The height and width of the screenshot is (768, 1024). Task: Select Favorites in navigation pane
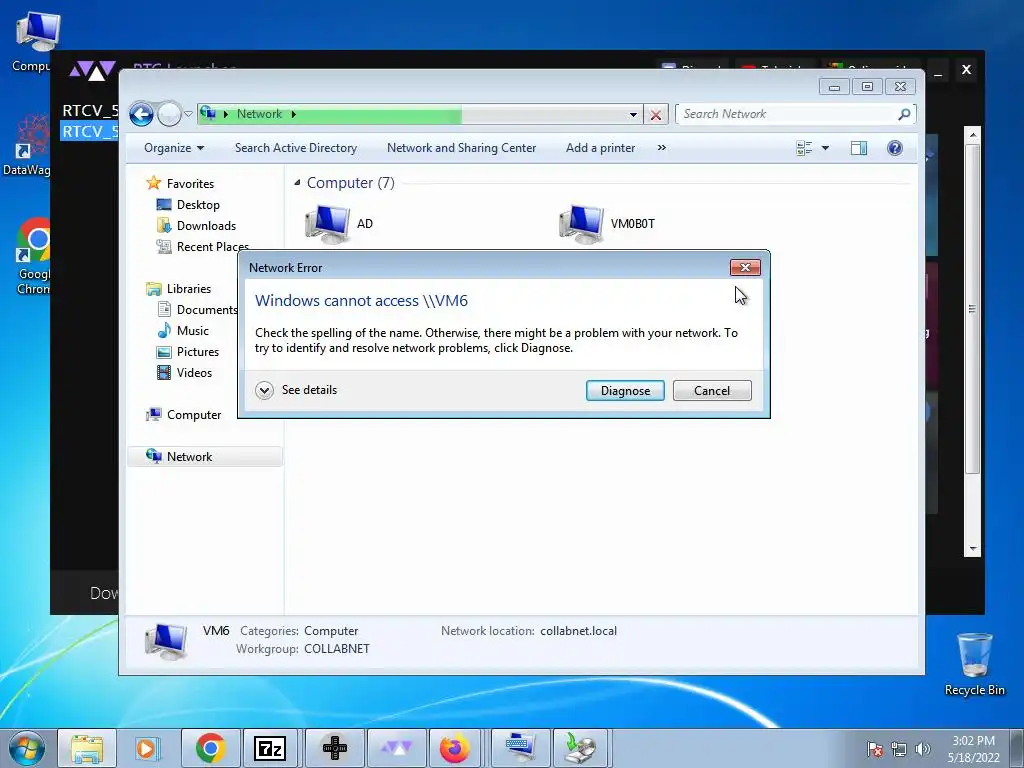click(x=190, y=184)
